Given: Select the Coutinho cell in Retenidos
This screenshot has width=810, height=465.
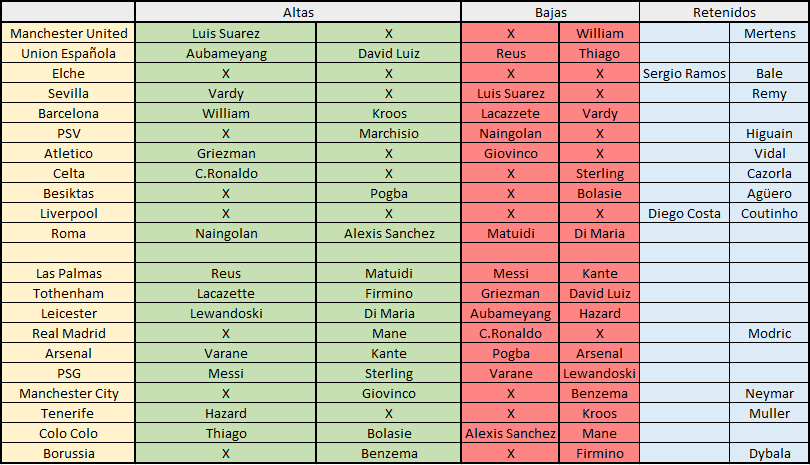Looking at the screenshot, I should coord(769,213).
